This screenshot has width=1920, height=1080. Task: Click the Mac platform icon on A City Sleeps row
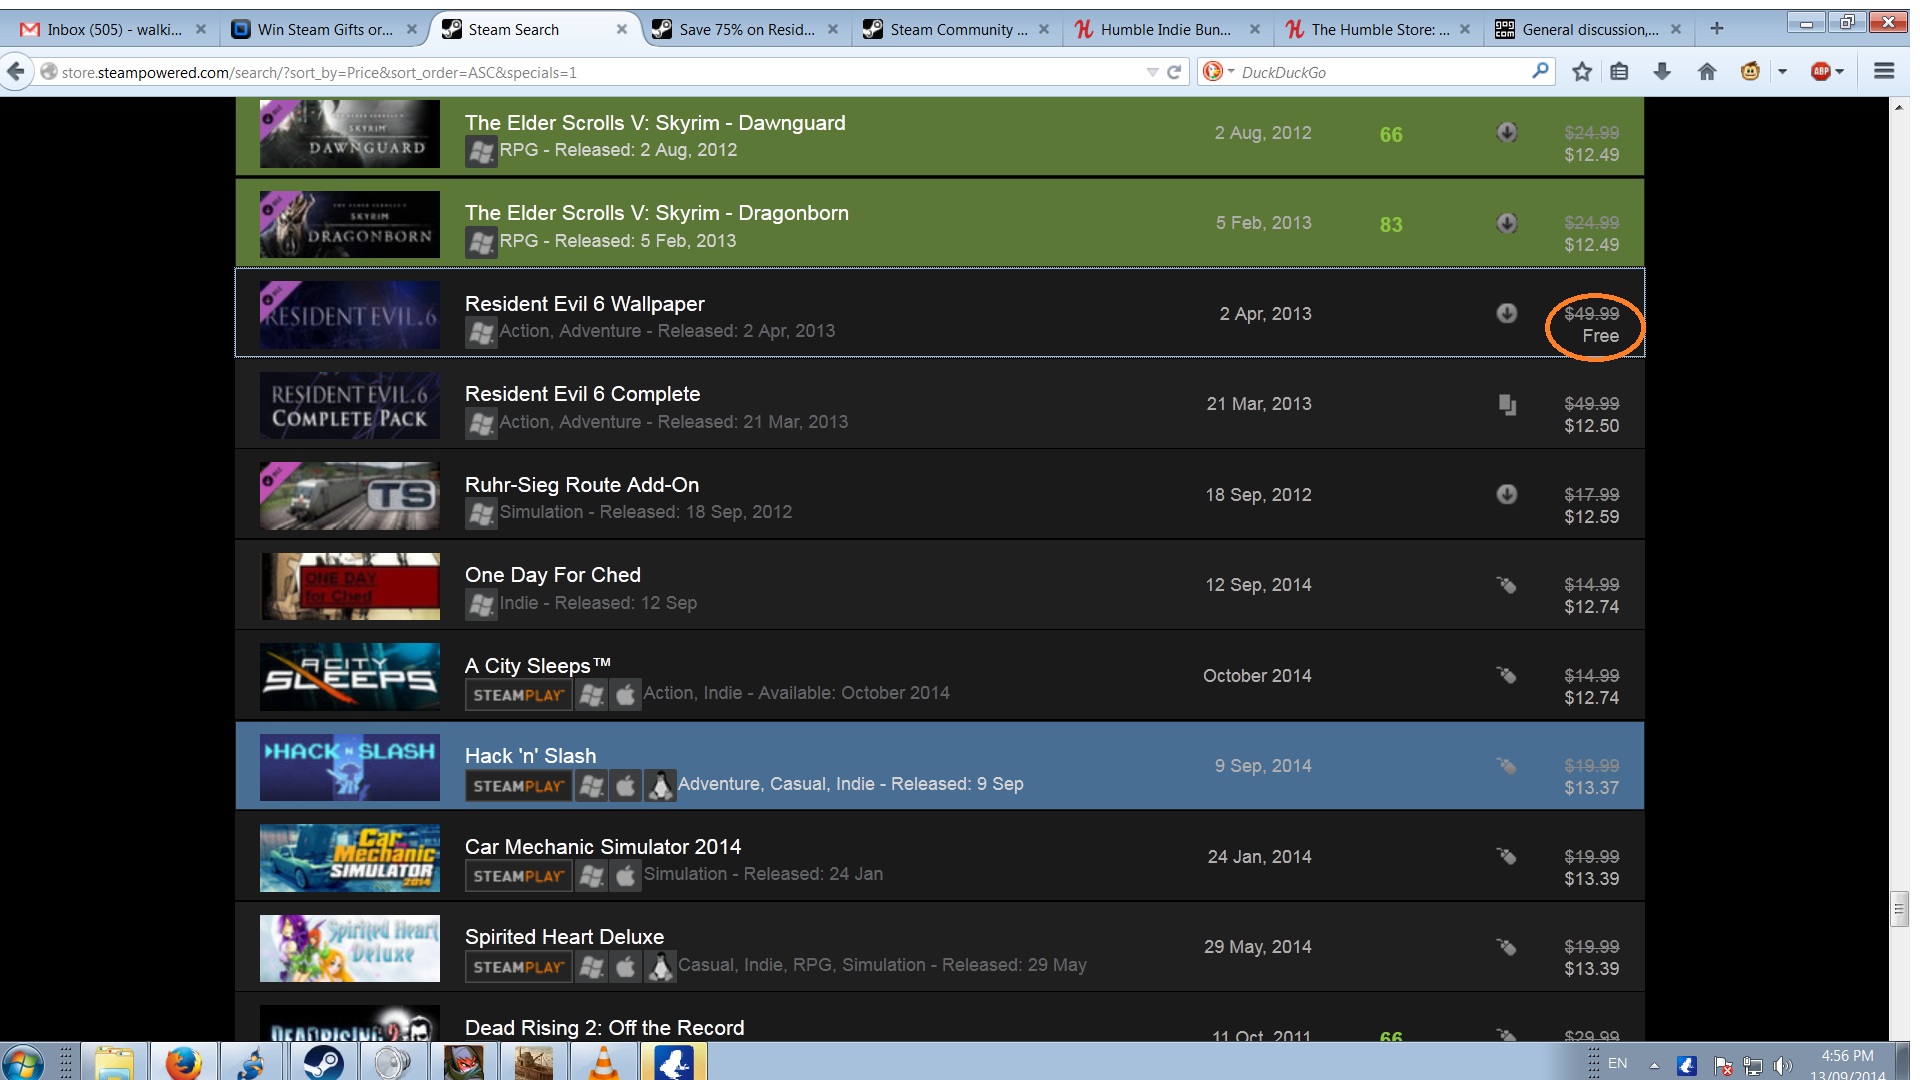point(625,695)
